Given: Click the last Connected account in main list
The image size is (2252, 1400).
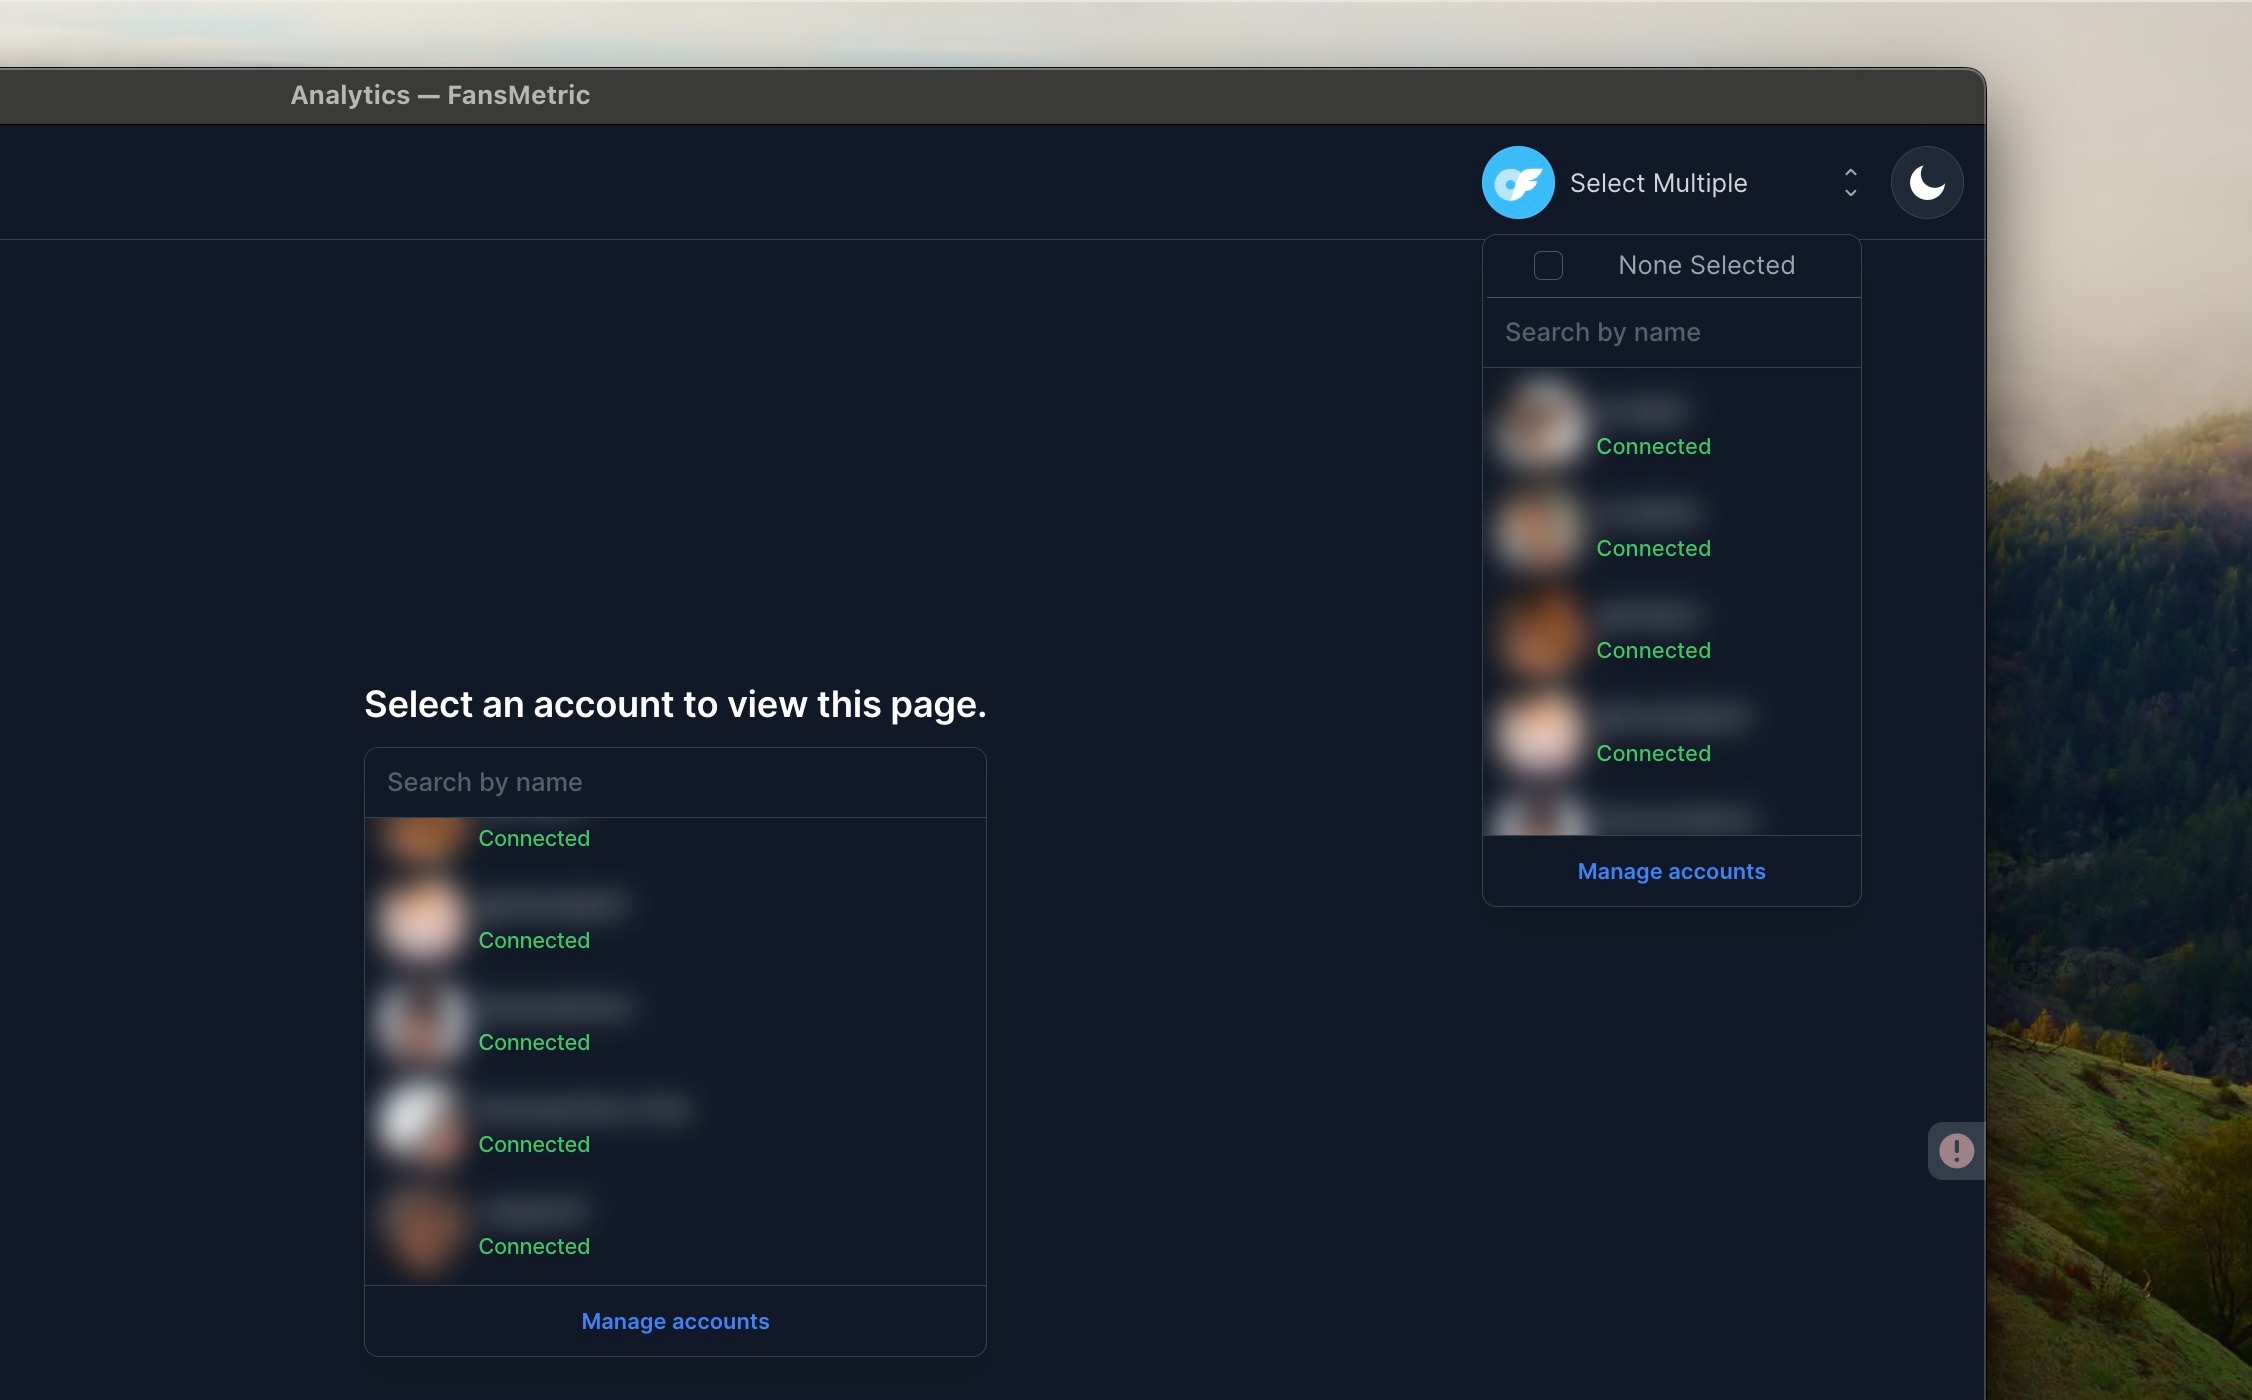Looking at the screenshot, I should coord(675,1228).
